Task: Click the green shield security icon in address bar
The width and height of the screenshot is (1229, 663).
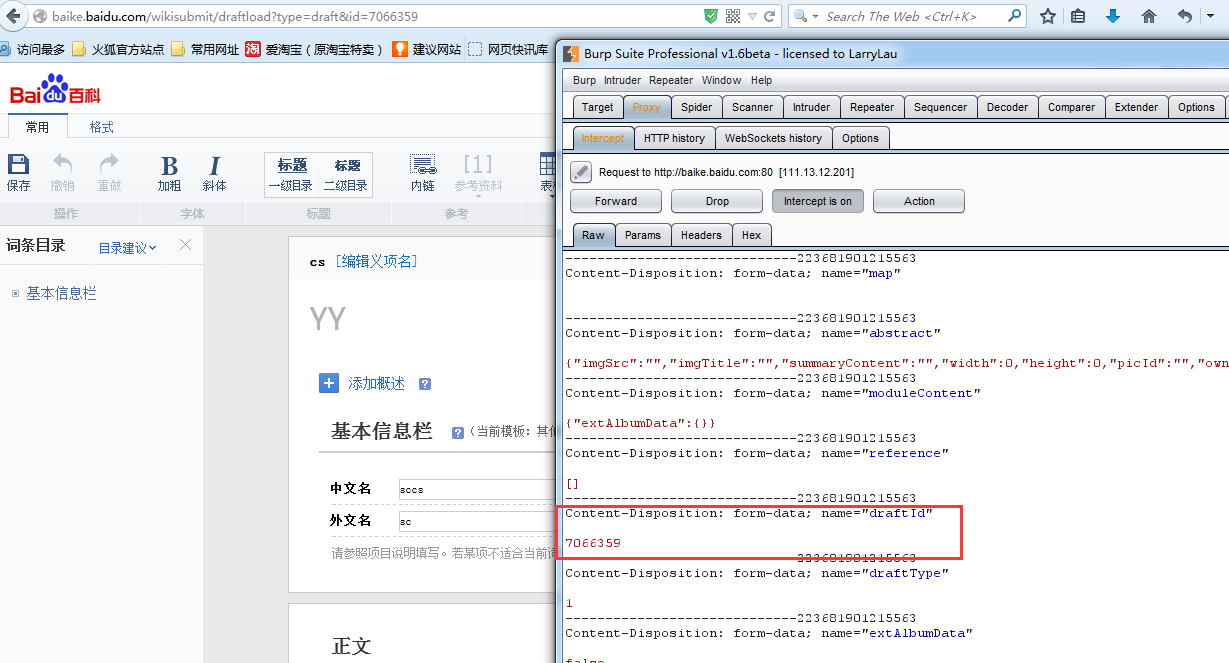Action: 710,16
